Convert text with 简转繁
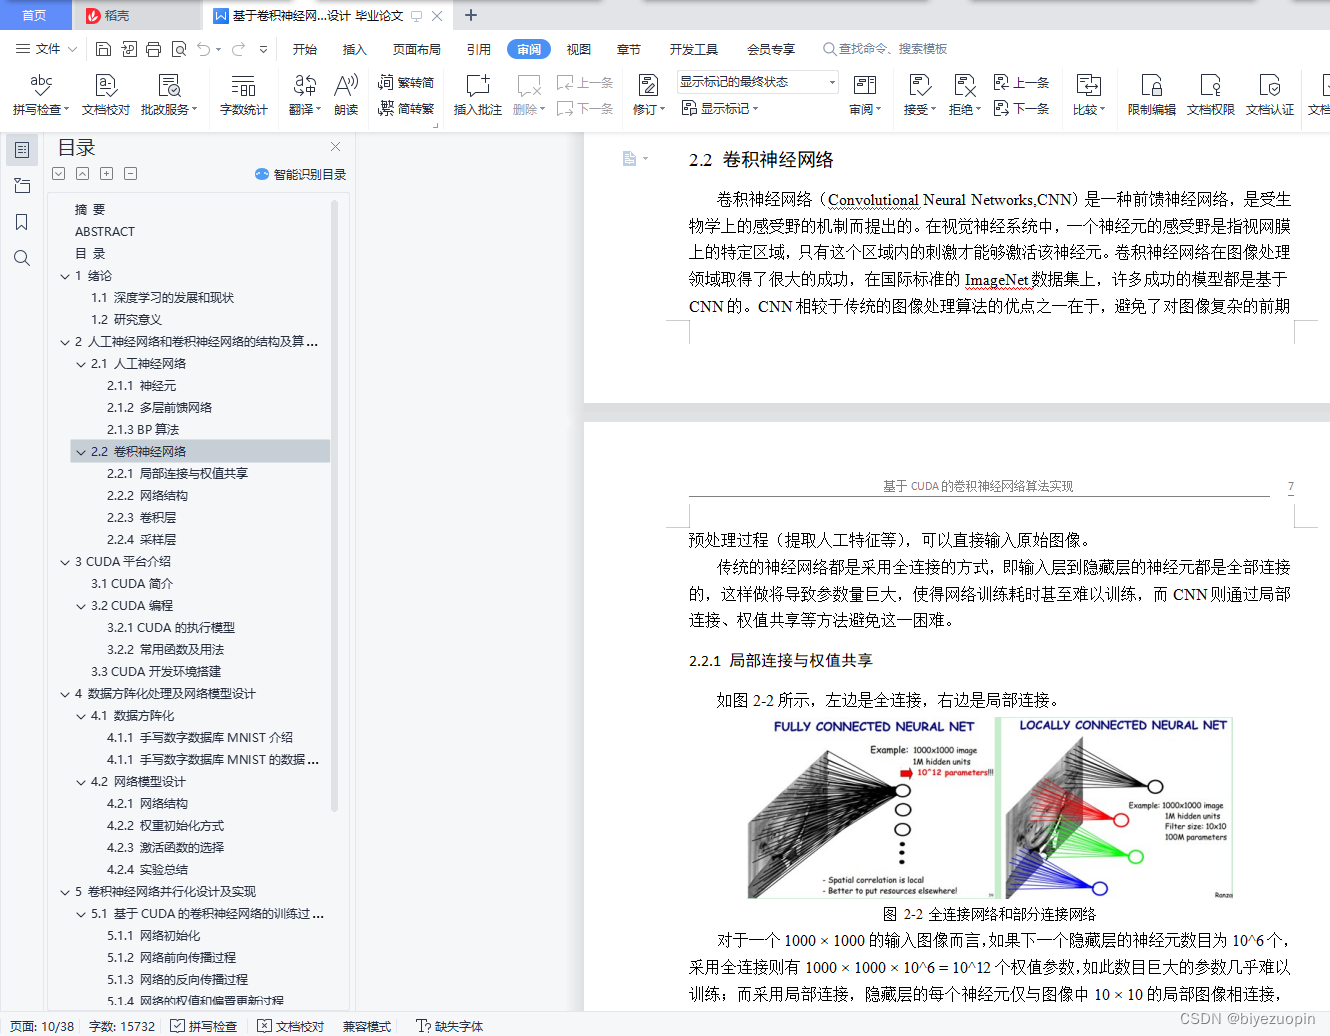This screenshot has height=1036, width=1330. pos(406,109)
